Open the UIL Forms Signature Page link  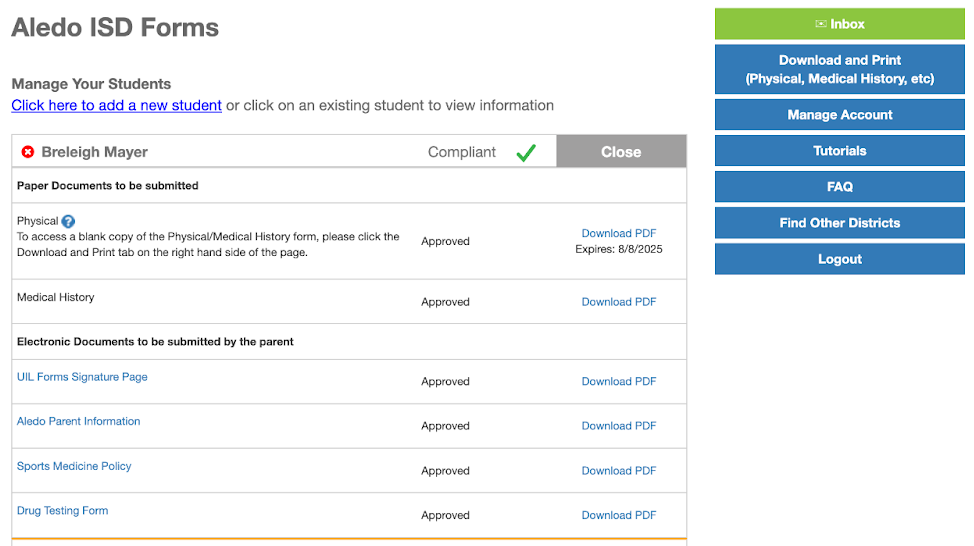(x=82, y=377)
